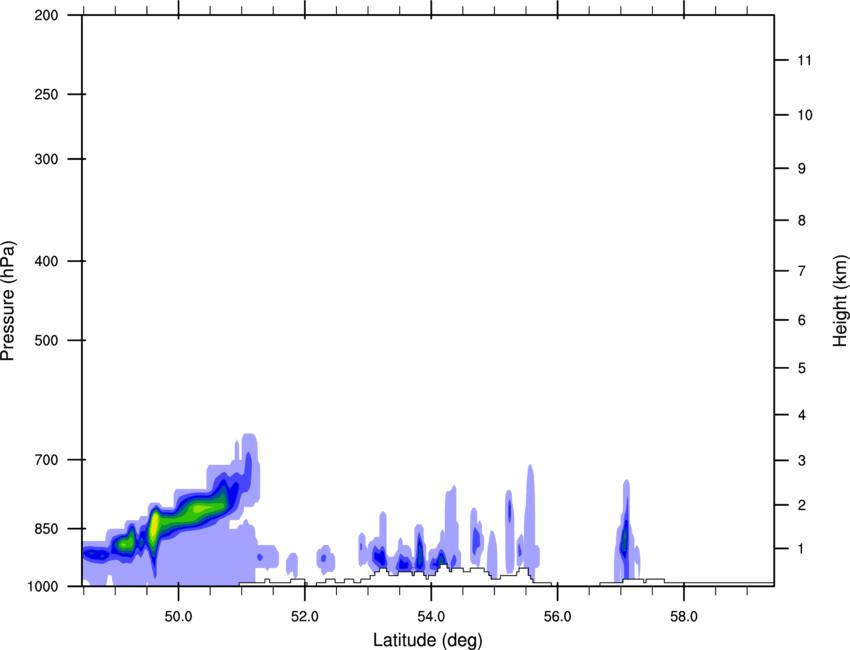Image resolution: width=850 pixels, height=650 pixels.
Task: Click the 54.0 latitude tick label
Action: tap(431, 617)
